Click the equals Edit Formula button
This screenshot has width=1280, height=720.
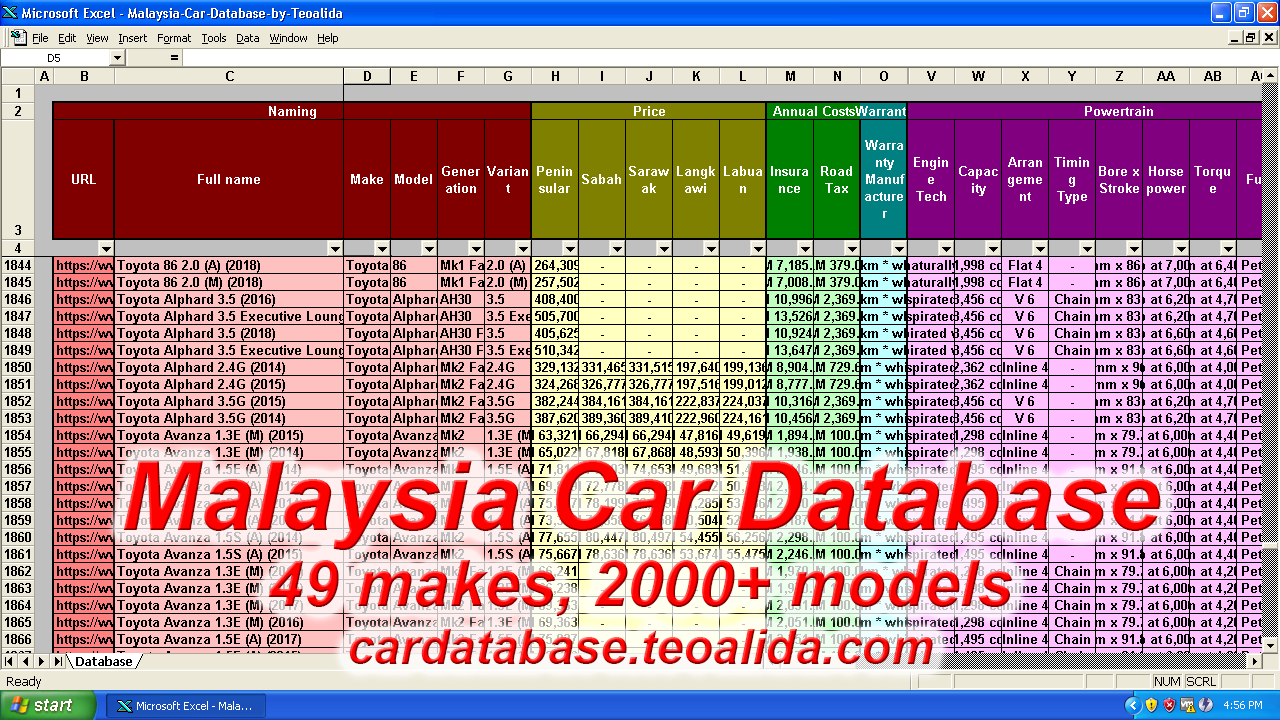pos(174,58)
